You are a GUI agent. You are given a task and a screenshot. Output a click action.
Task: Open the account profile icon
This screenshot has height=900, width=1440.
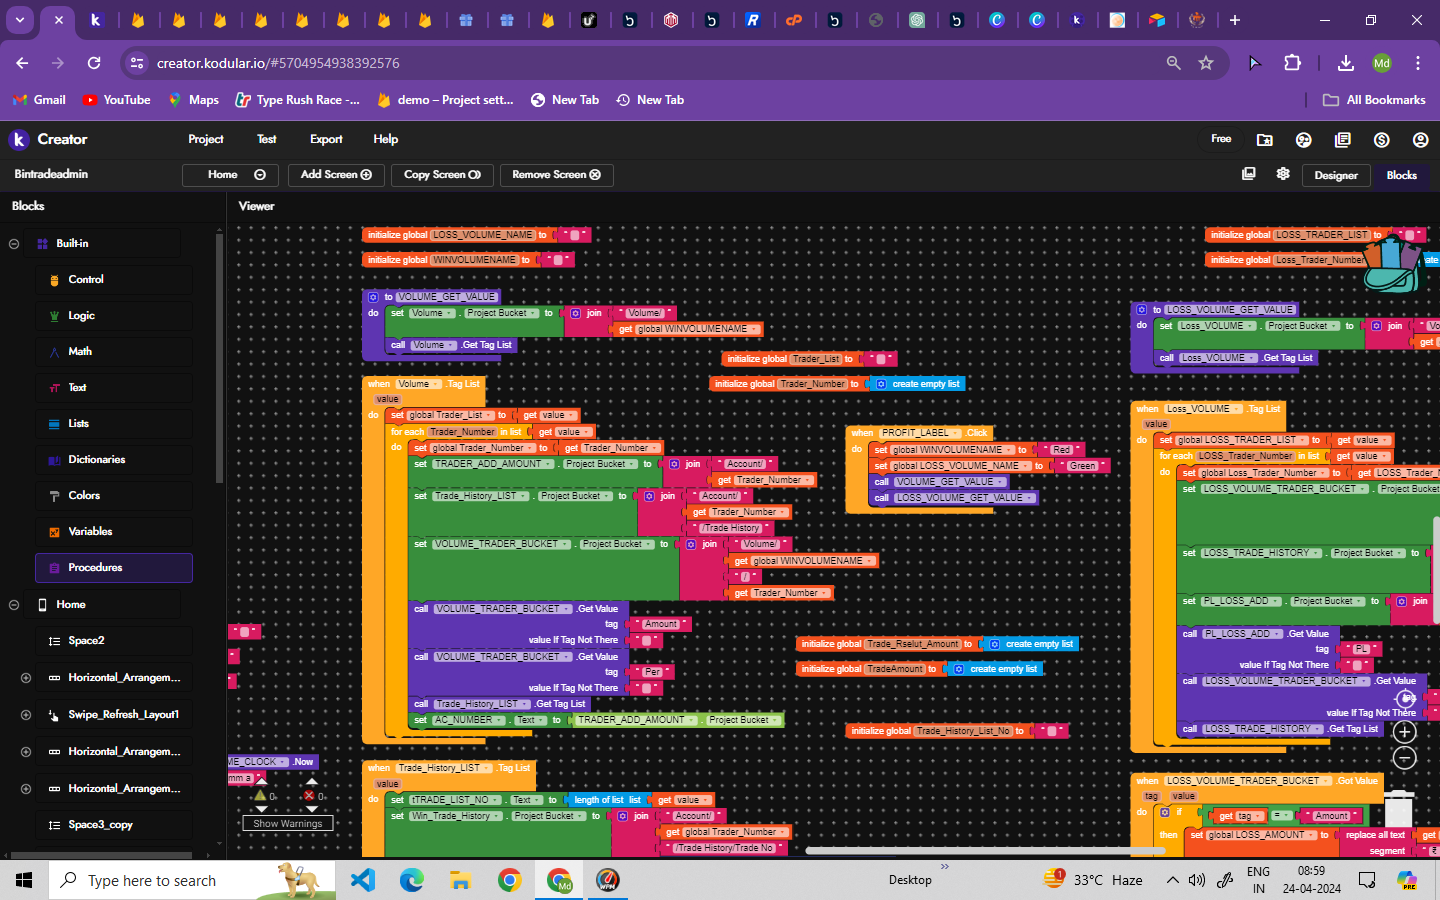click(x=1420, y=140)
